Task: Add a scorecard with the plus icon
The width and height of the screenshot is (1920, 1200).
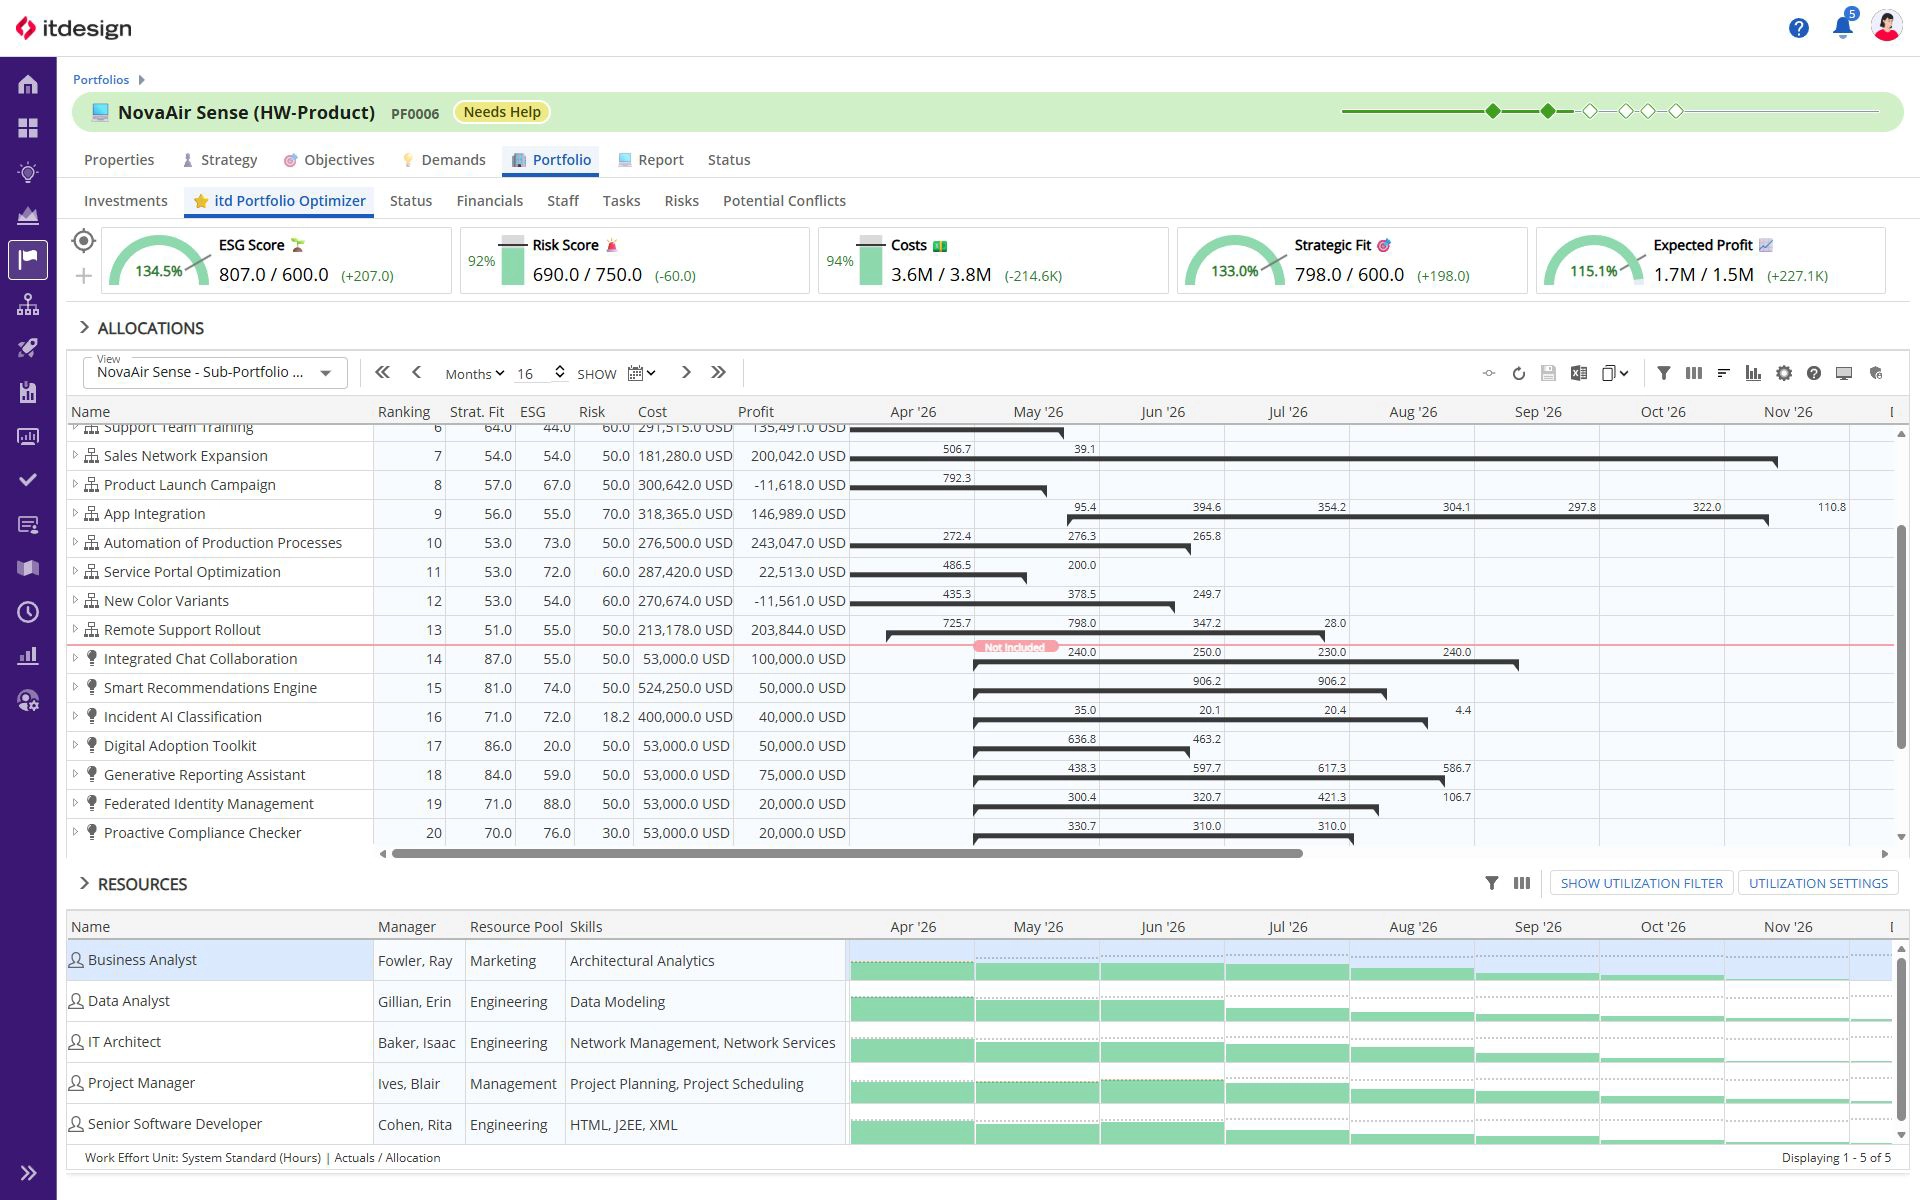Action: click(x=84, y=276)
